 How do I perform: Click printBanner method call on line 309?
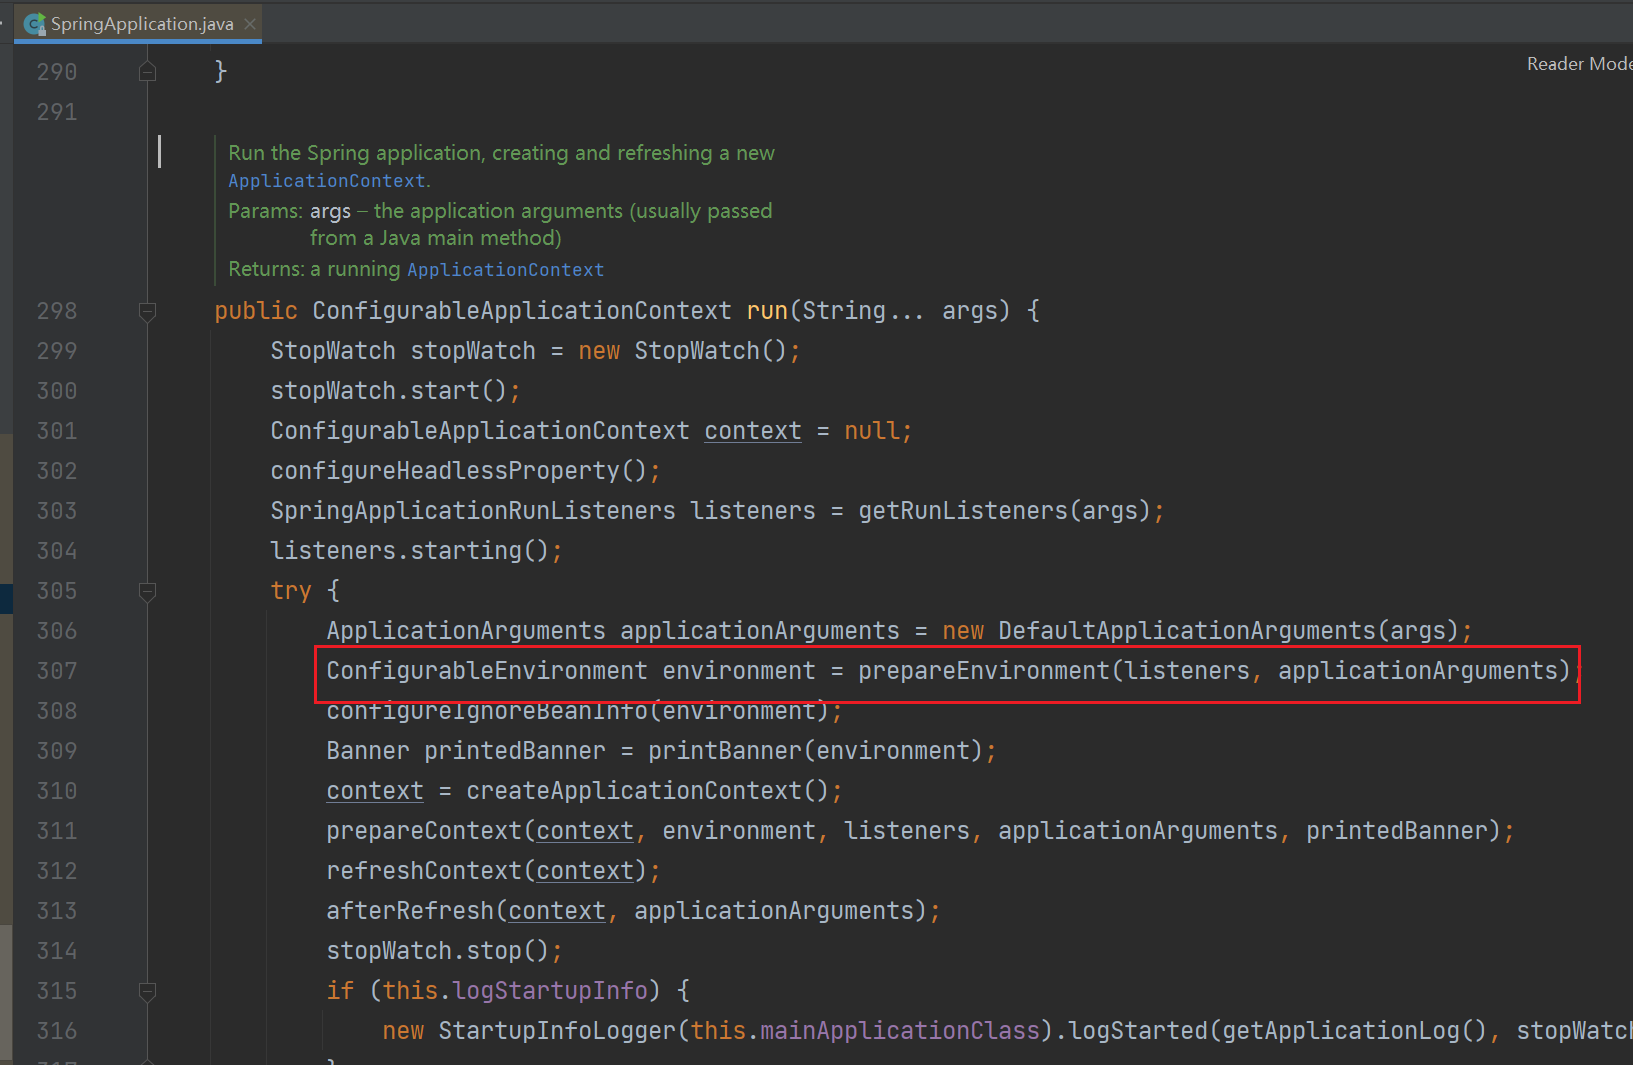point(724,751)
